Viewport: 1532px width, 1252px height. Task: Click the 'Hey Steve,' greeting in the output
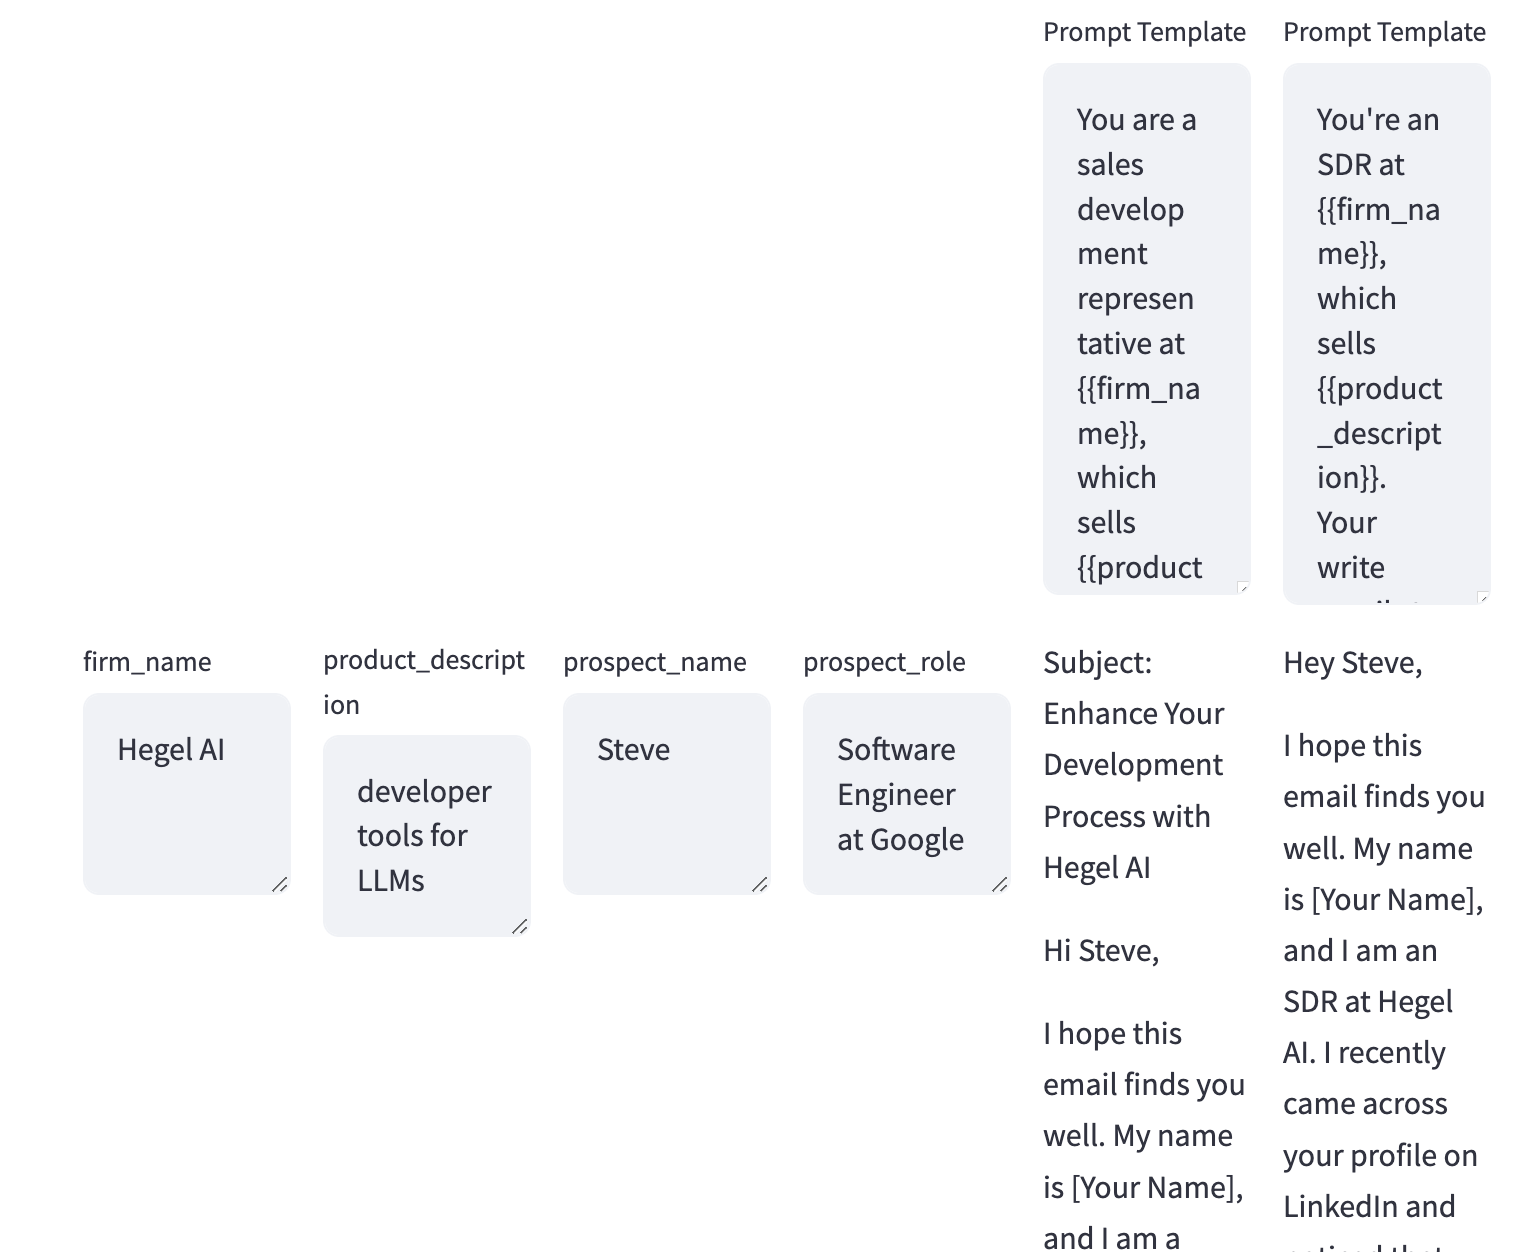pyautogui.click(x=1352, y=662)
